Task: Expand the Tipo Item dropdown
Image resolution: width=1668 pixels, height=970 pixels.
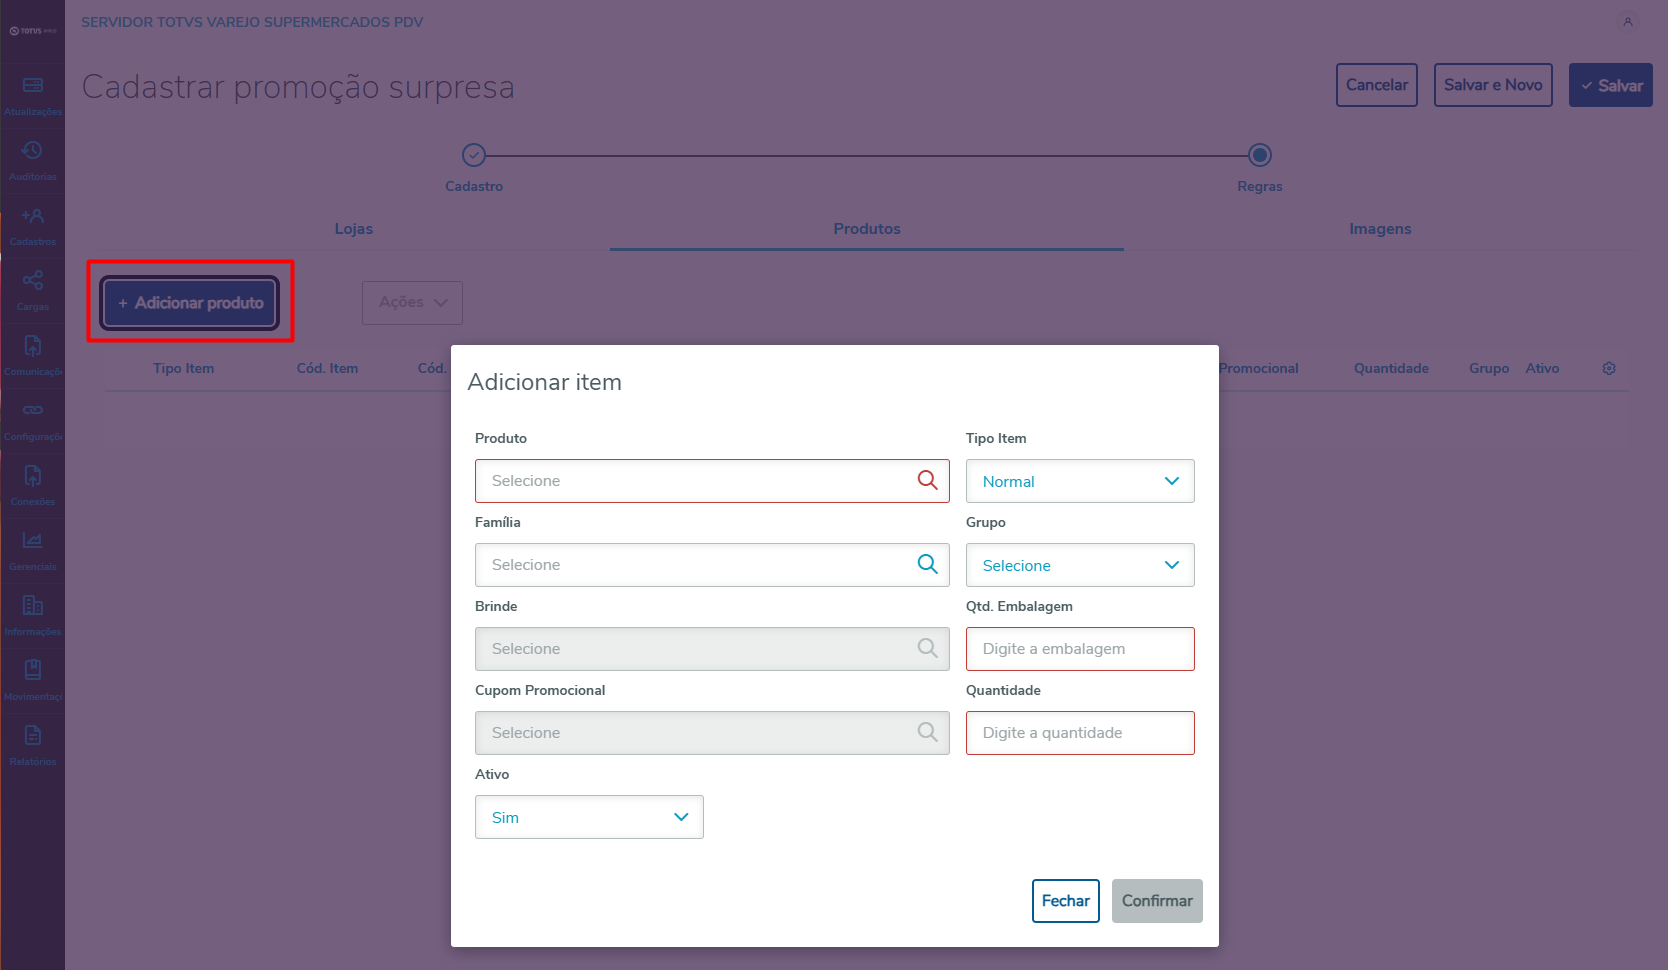Action: (1080, 481)
